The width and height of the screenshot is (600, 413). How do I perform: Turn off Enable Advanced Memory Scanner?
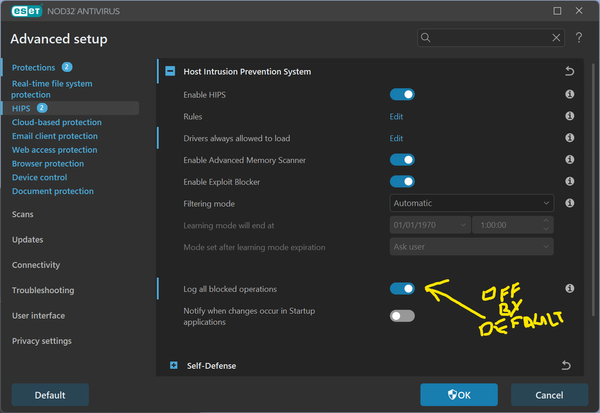pyautogui.click(x=402, y=160)
